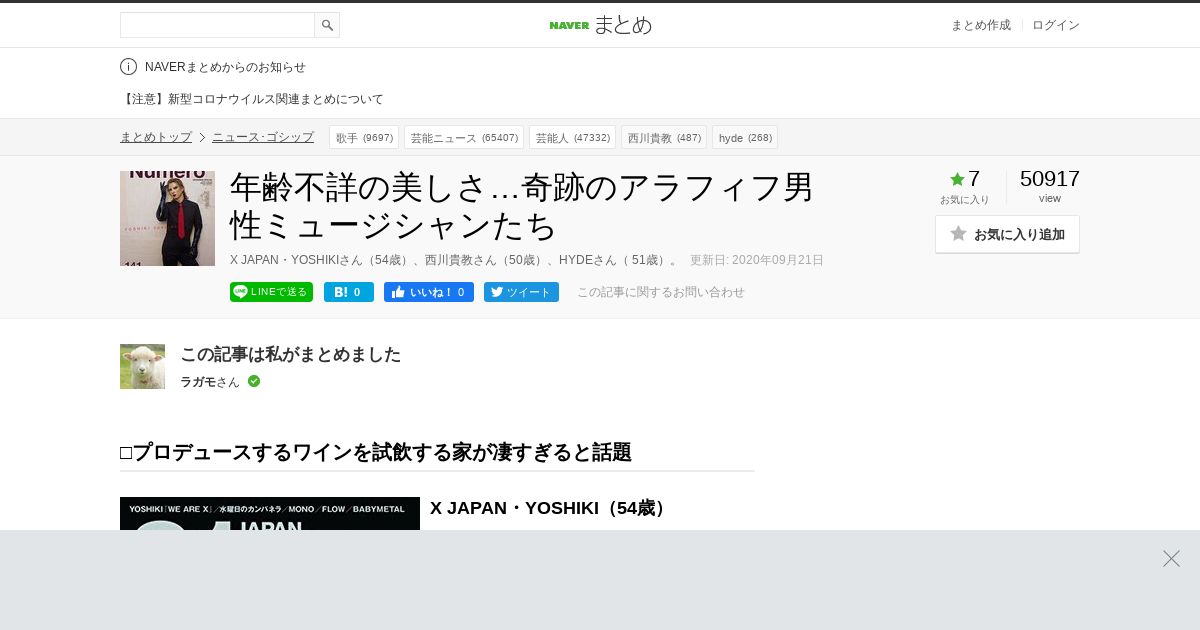Image resolution: width=1200 pixels, height=630 pixels.
Task: Select the 歌手 (9697) tag
Action: coord(364,137)
